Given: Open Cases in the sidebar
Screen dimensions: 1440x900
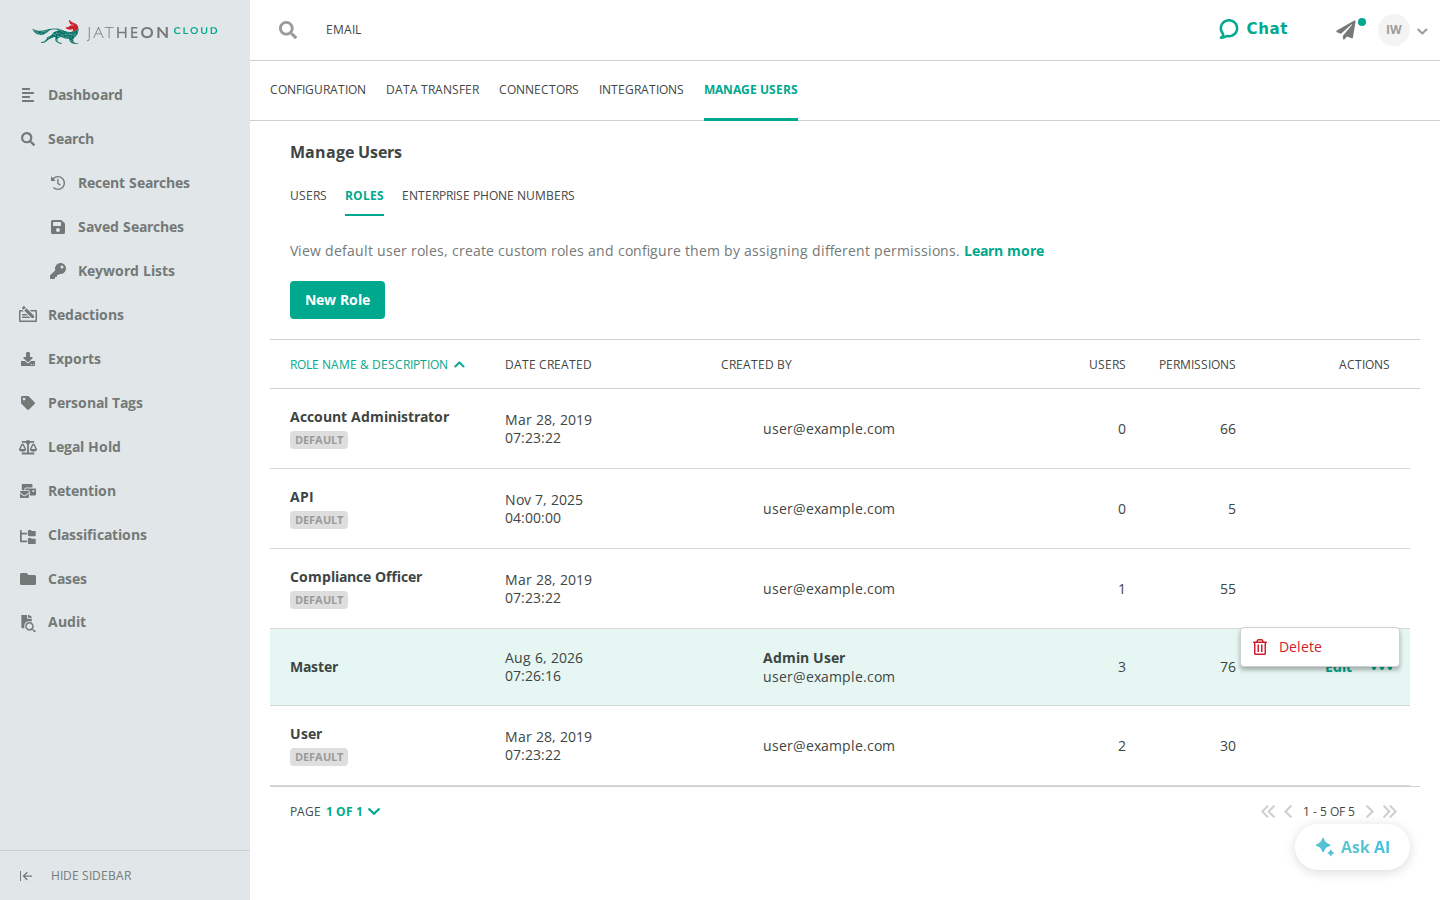Looking at the screenshot, I should (x=67, y=579).
